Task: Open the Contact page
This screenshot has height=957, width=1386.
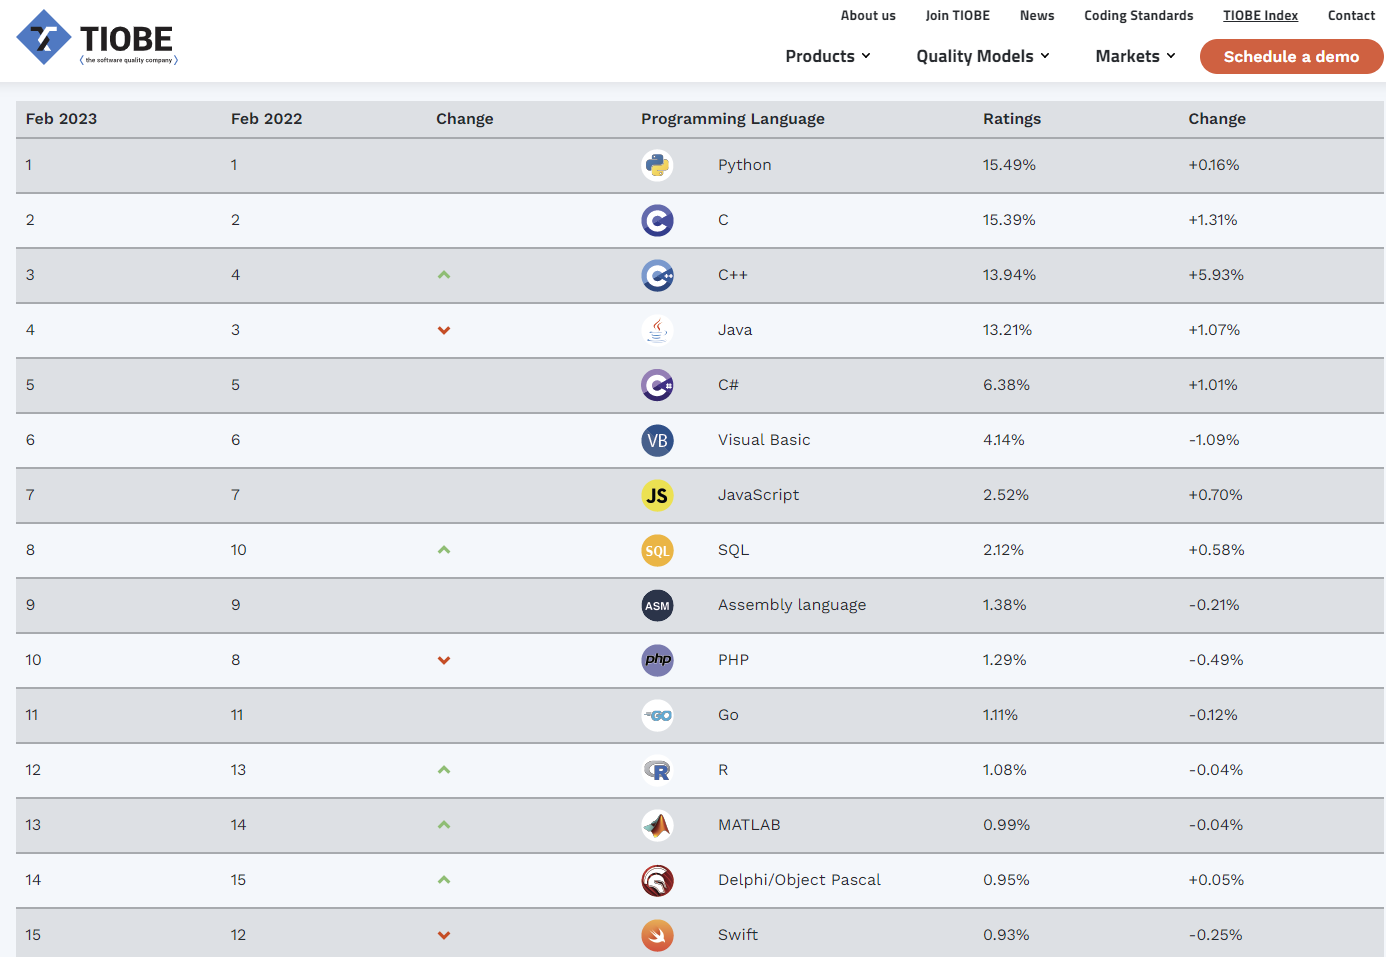Action: coord(1351,15)
